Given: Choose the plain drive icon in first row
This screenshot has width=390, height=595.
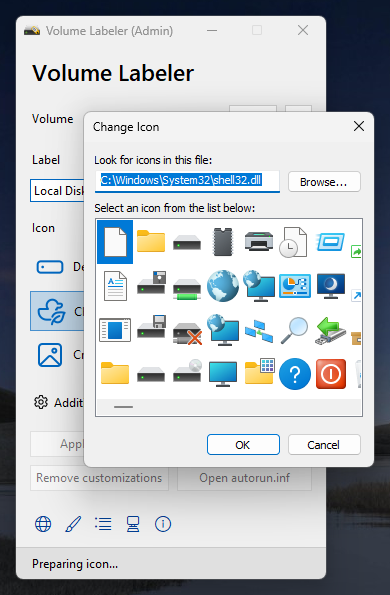Looking at the screenshot, I should coord(187,242).
